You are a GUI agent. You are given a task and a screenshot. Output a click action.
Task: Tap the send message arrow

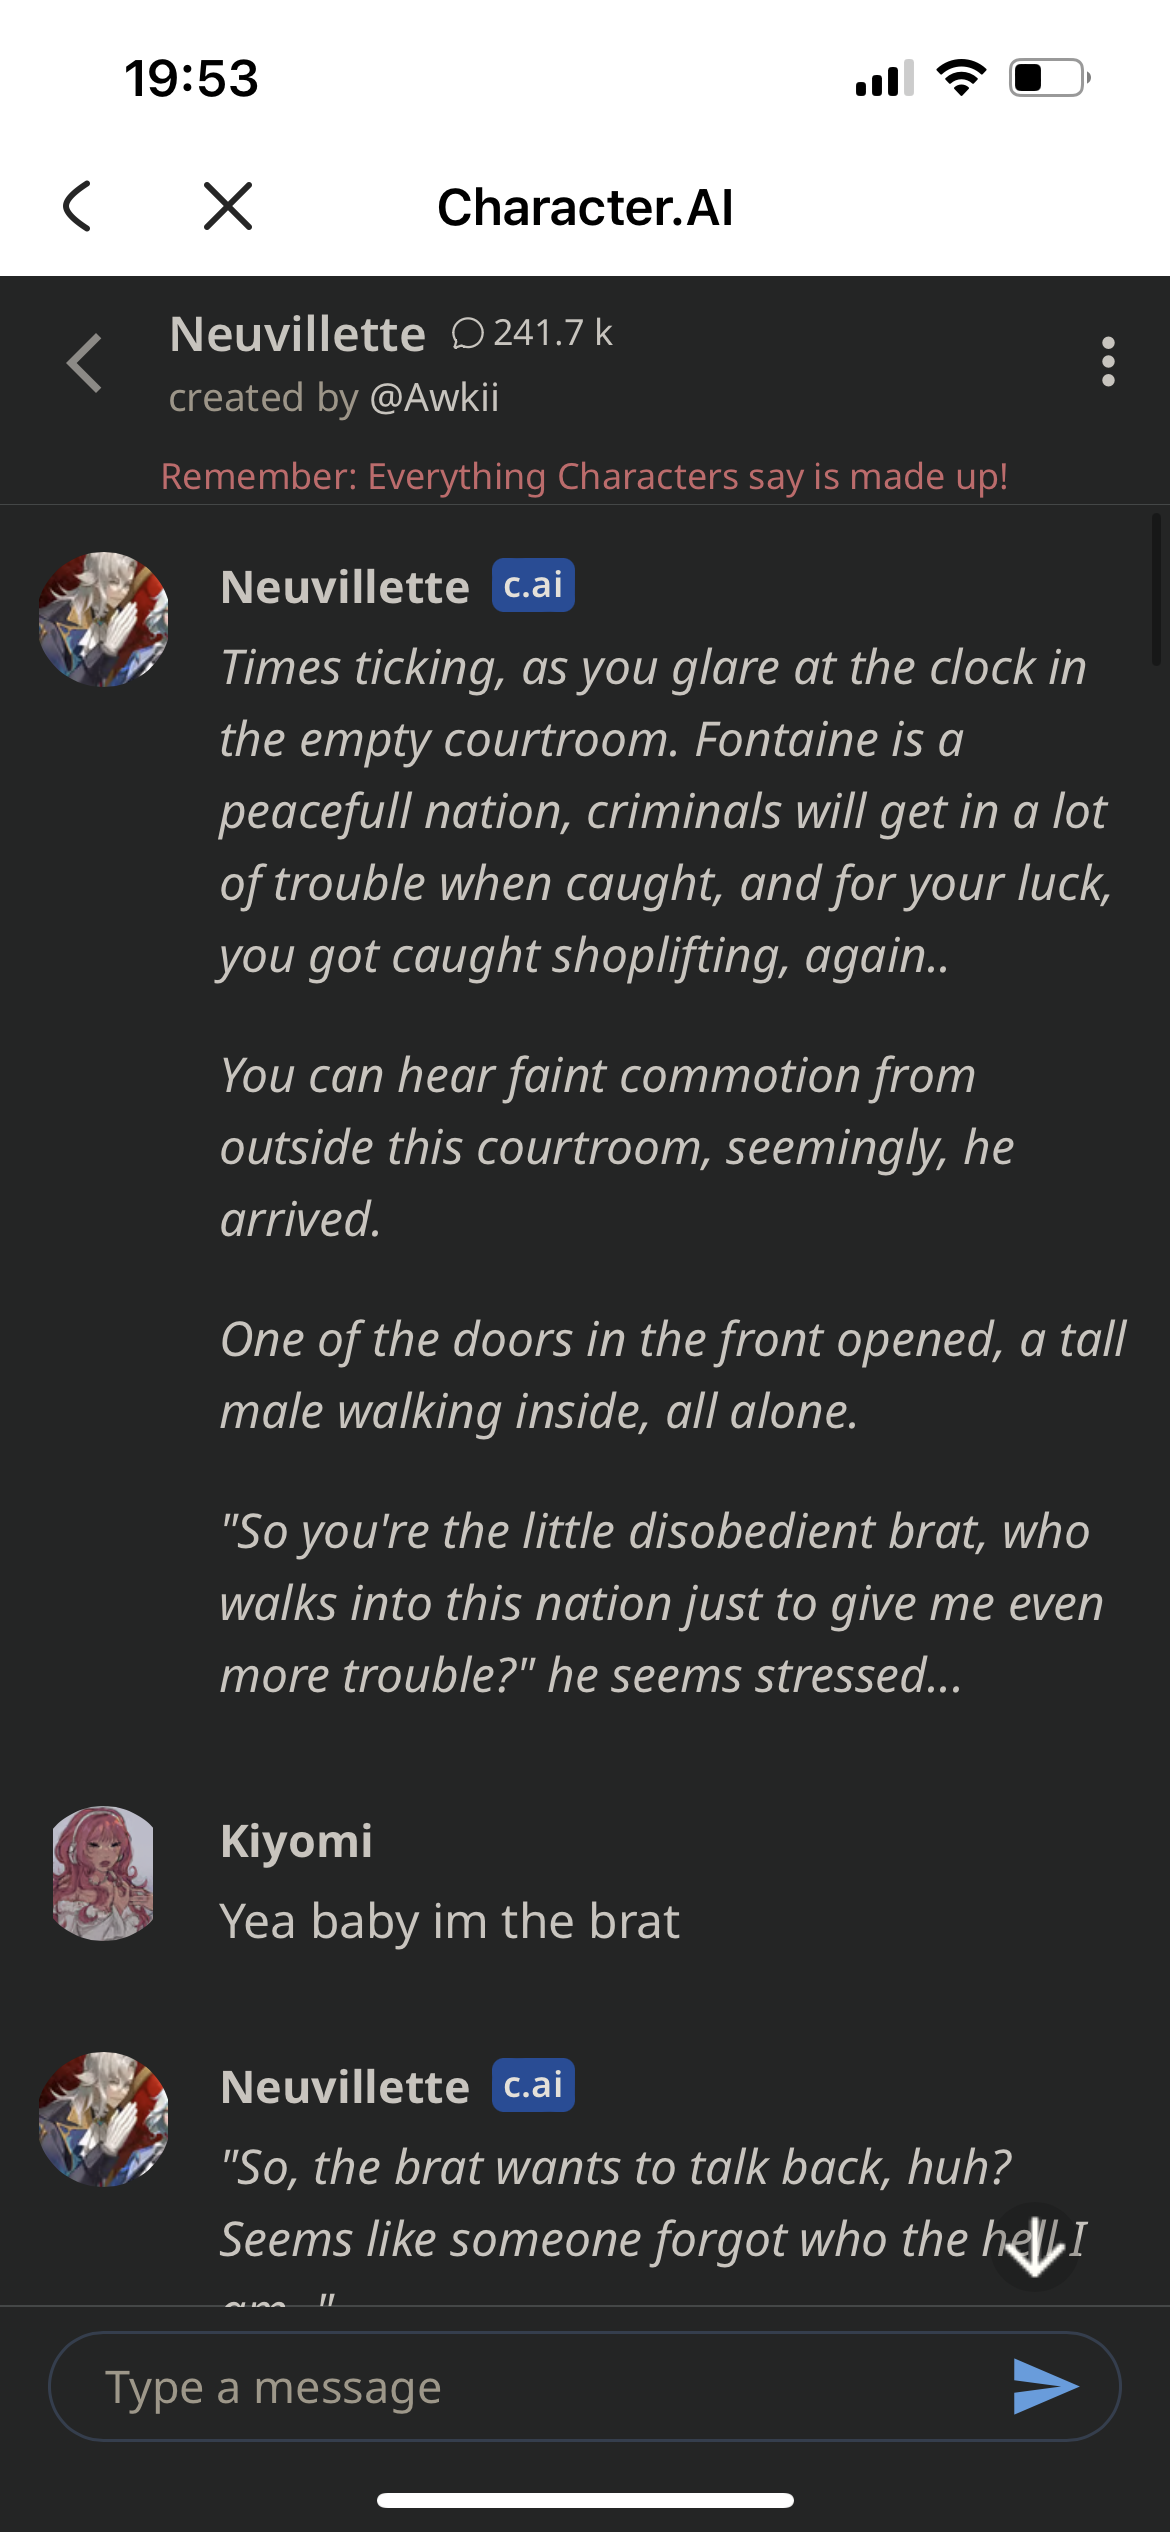1044,2386
